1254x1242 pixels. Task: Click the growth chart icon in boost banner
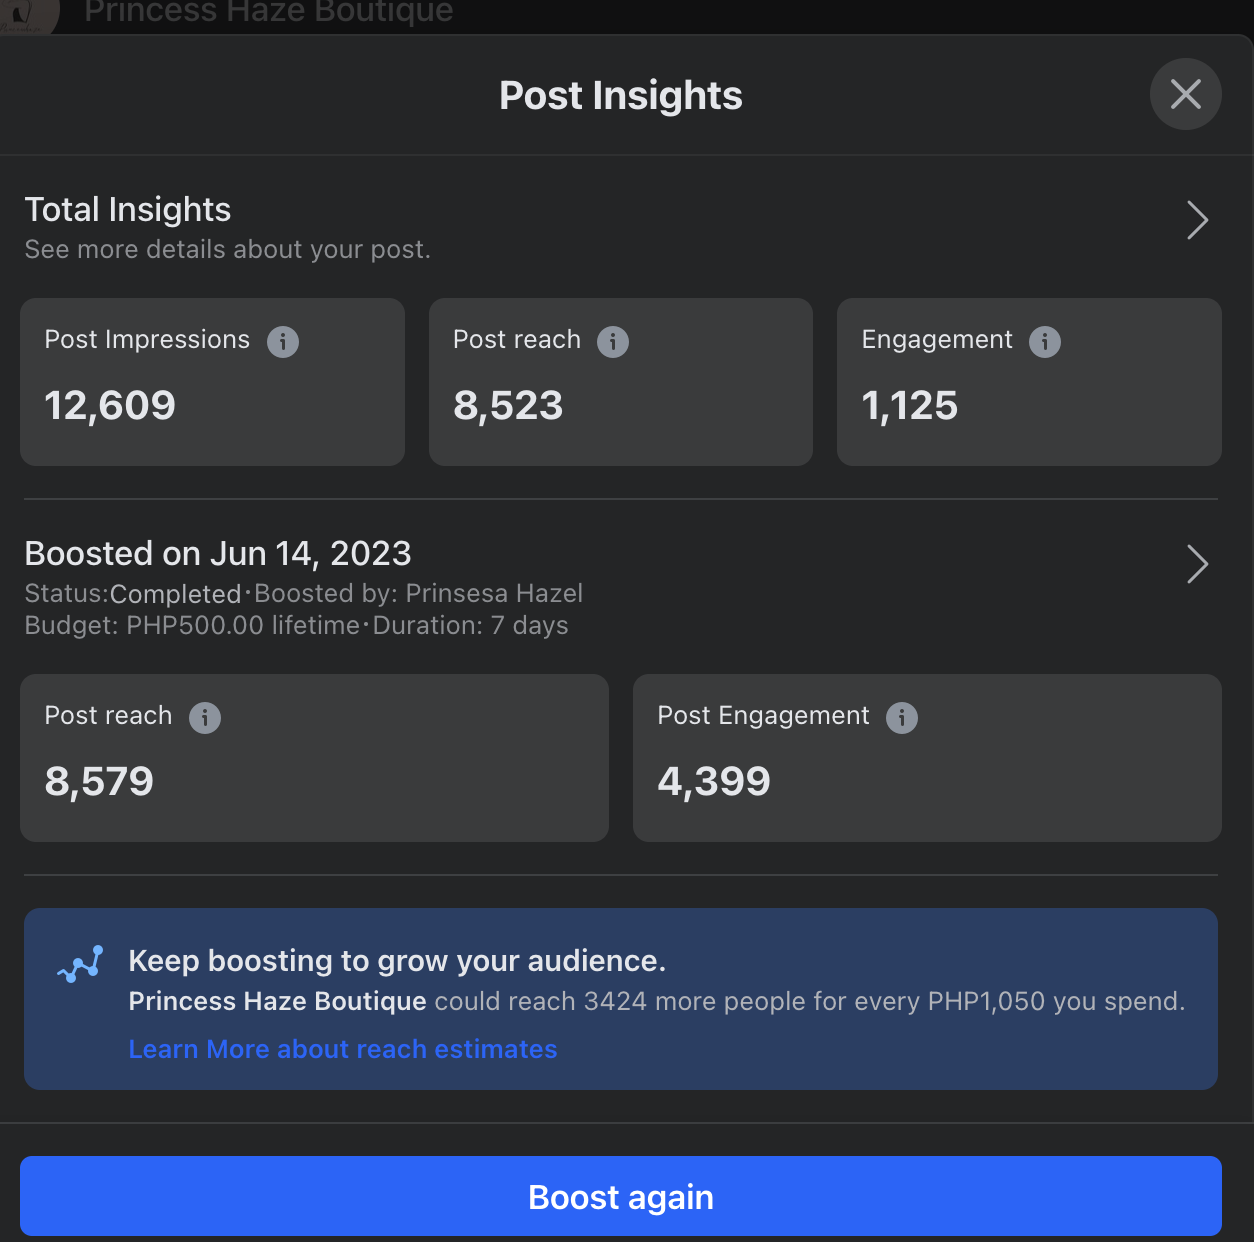tap(80, 964)
